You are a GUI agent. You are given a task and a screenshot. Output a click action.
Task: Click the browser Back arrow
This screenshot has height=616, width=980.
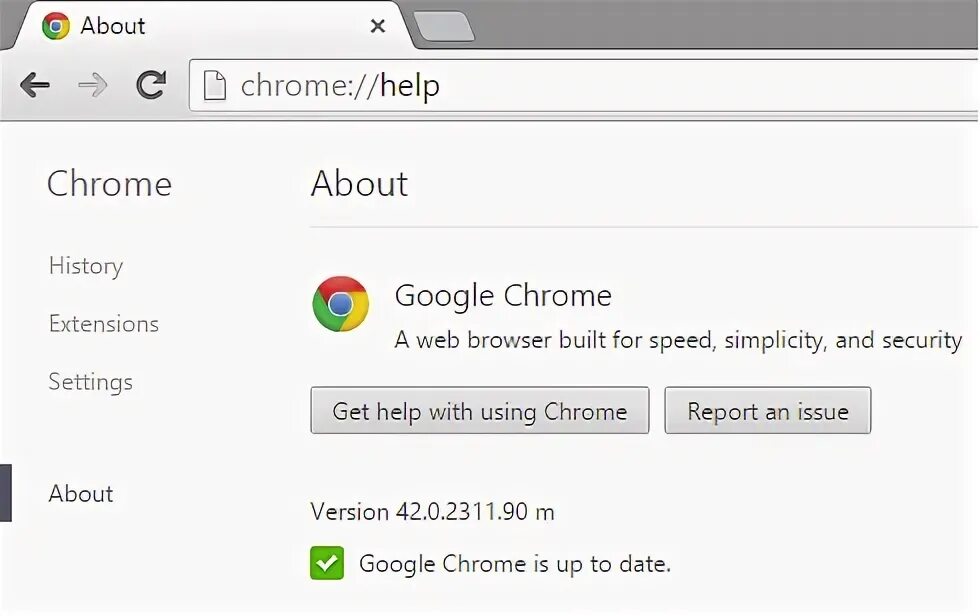(35, 85)
